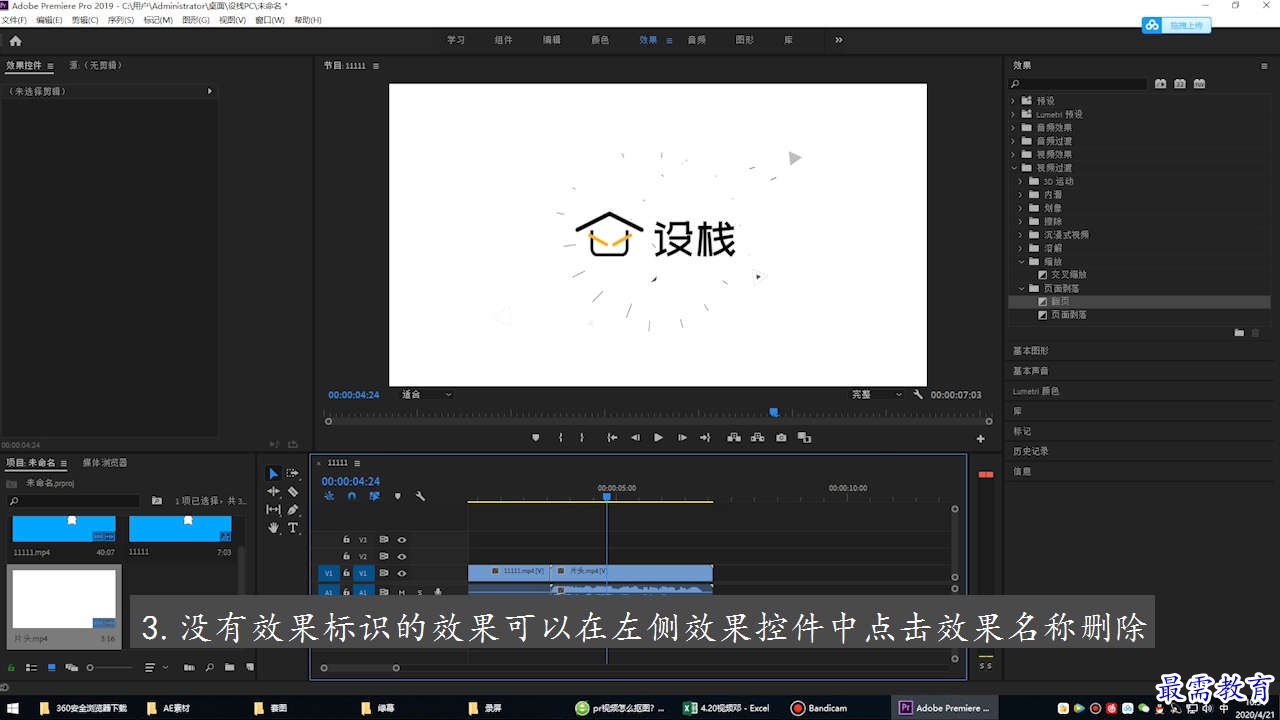Toggle snap magnet in timeline
1280x720 pixels.
pos(351,496)
